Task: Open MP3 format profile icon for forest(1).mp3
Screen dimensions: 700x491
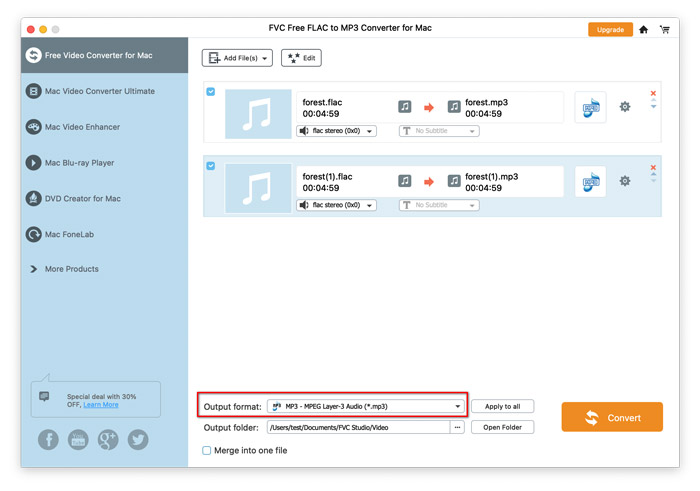Action: pyautogui.click(x=591, y=181)
